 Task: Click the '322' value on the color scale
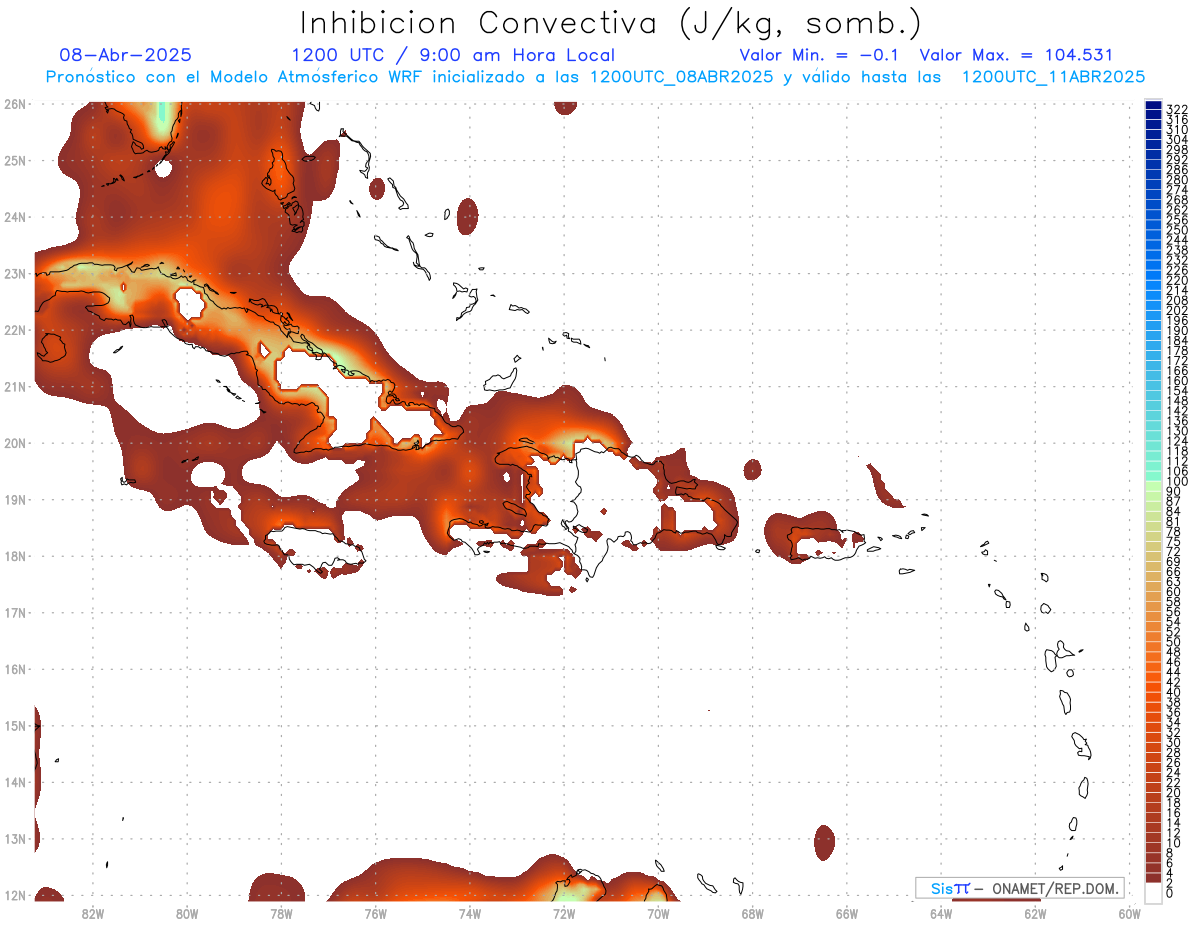1177,109
